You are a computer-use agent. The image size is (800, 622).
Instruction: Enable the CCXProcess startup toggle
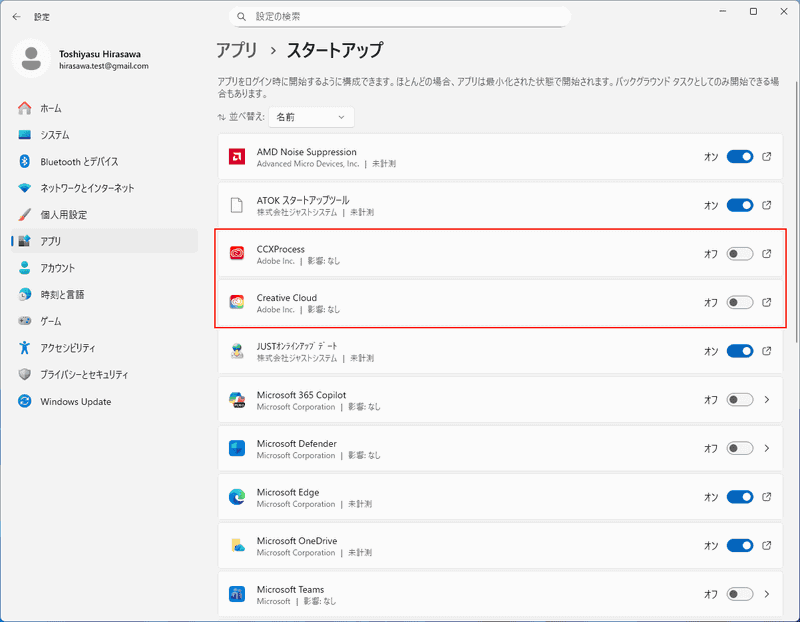point(738,254)
